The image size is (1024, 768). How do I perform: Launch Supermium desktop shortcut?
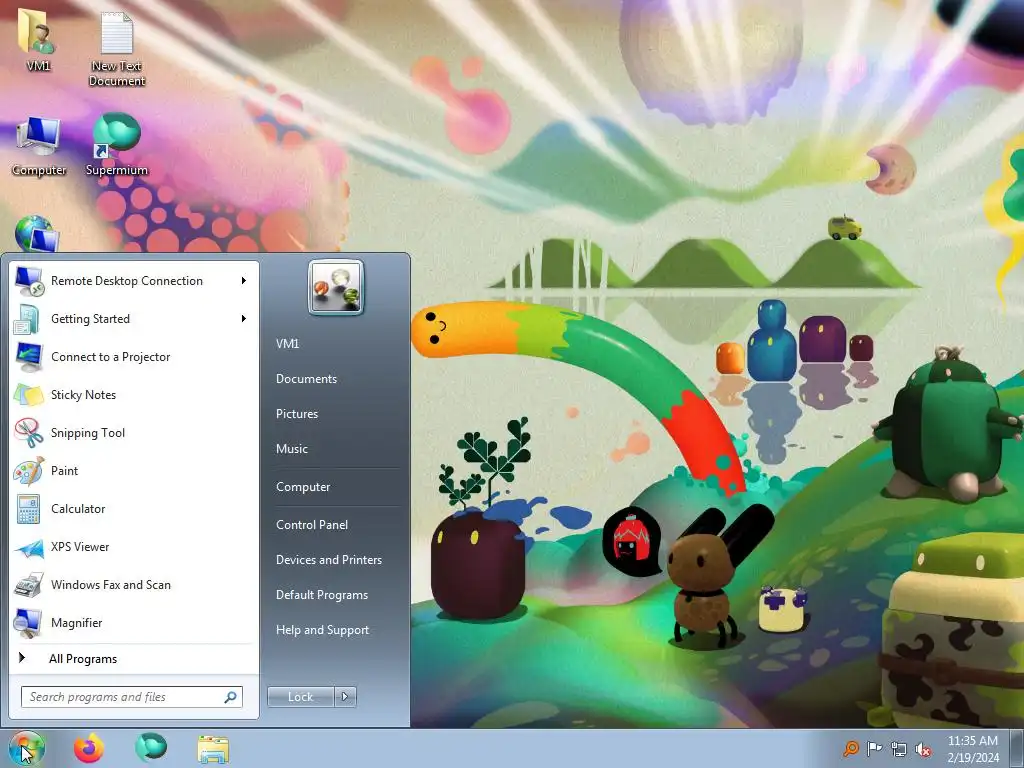click(117, 144)
